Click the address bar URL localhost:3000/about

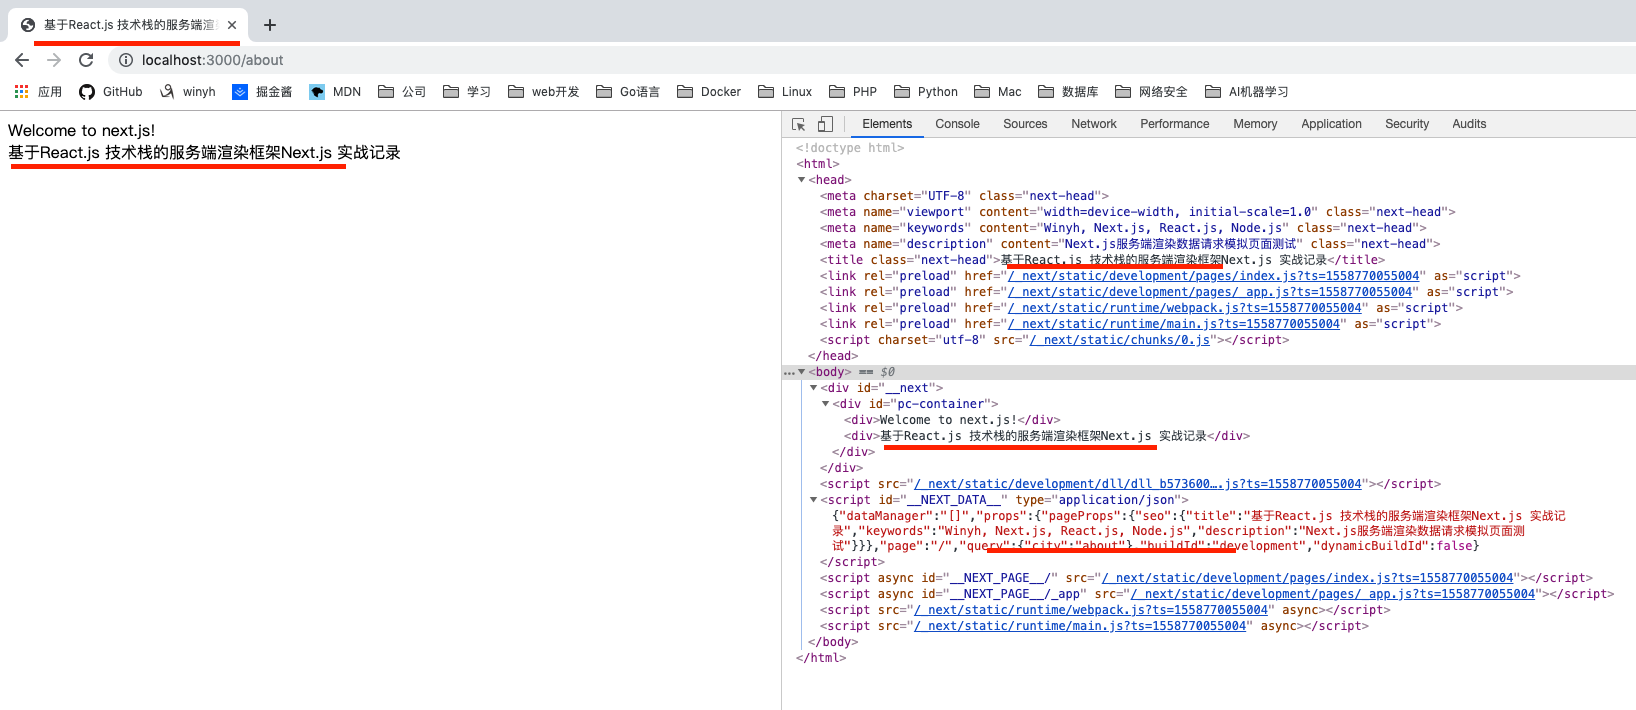(x=212, y=60)
